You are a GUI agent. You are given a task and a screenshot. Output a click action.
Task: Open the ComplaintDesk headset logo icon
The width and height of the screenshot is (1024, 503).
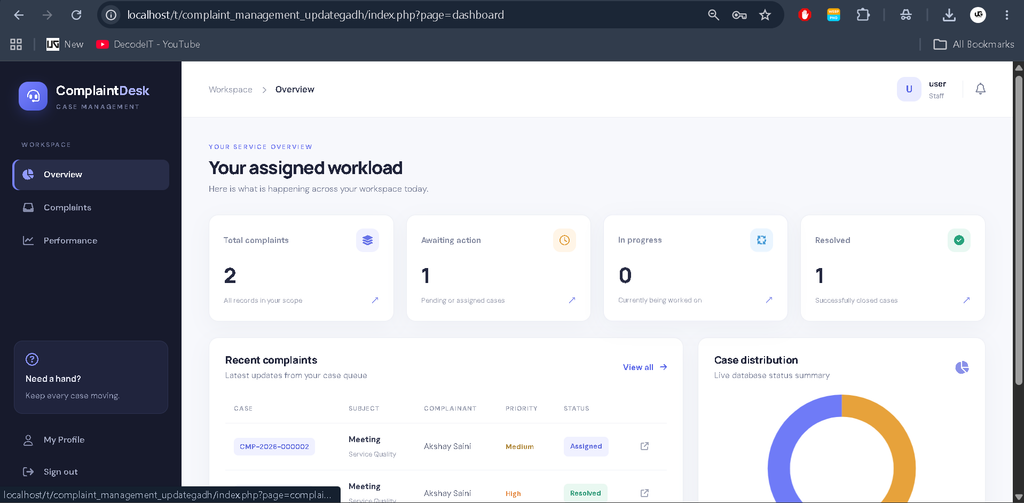click(x=33, y=96)
